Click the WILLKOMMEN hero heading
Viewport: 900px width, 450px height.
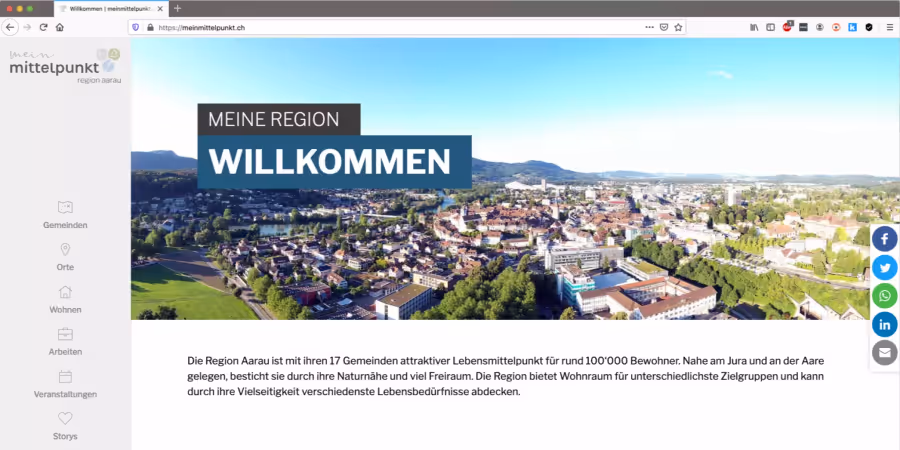tap(335, 162)
